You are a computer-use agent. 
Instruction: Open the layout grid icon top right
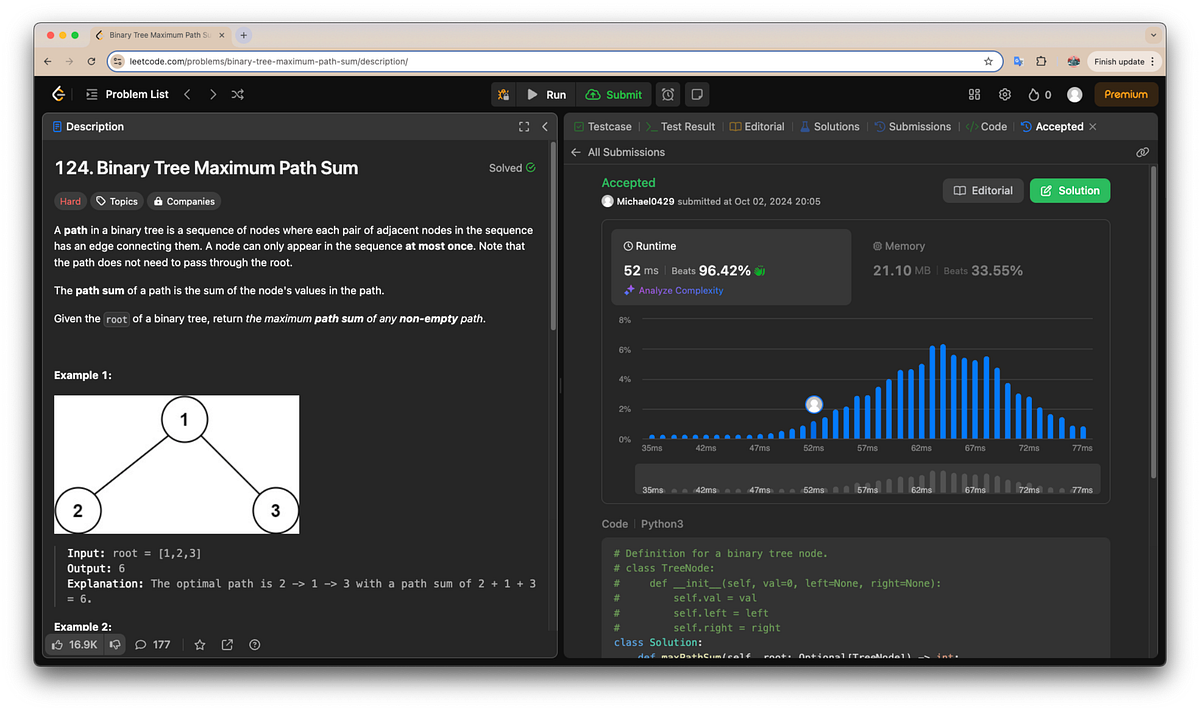(974, 94)
